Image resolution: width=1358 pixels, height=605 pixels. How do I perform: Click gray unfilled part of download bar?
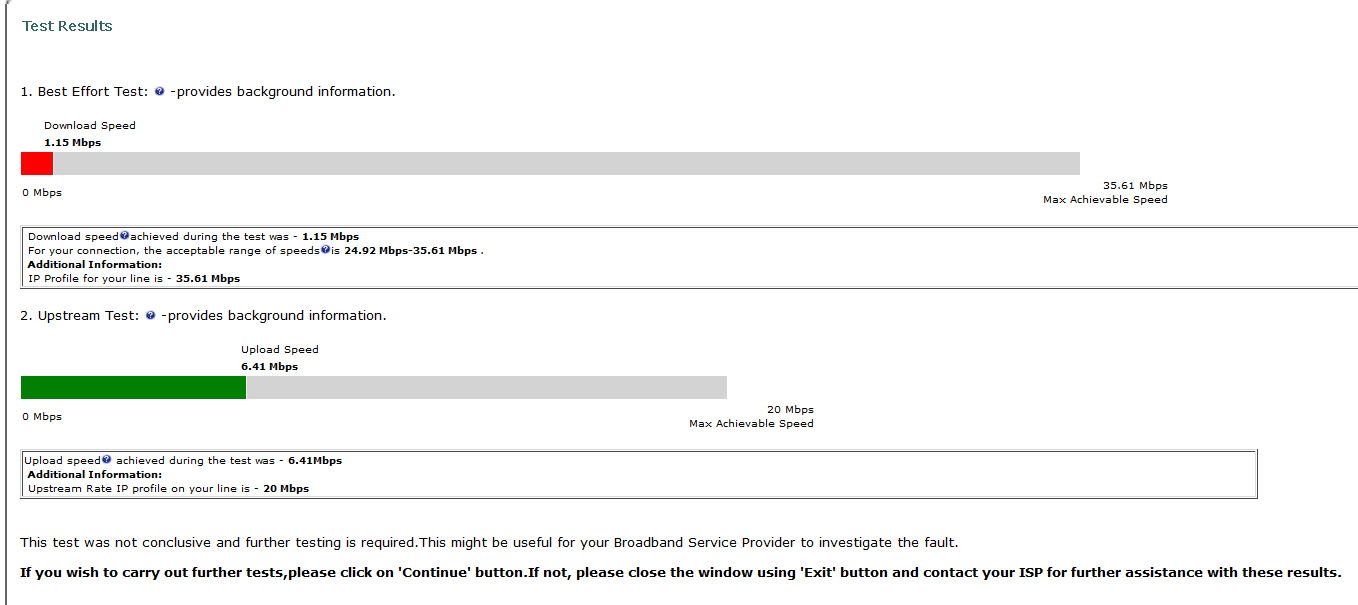point(566,164)
